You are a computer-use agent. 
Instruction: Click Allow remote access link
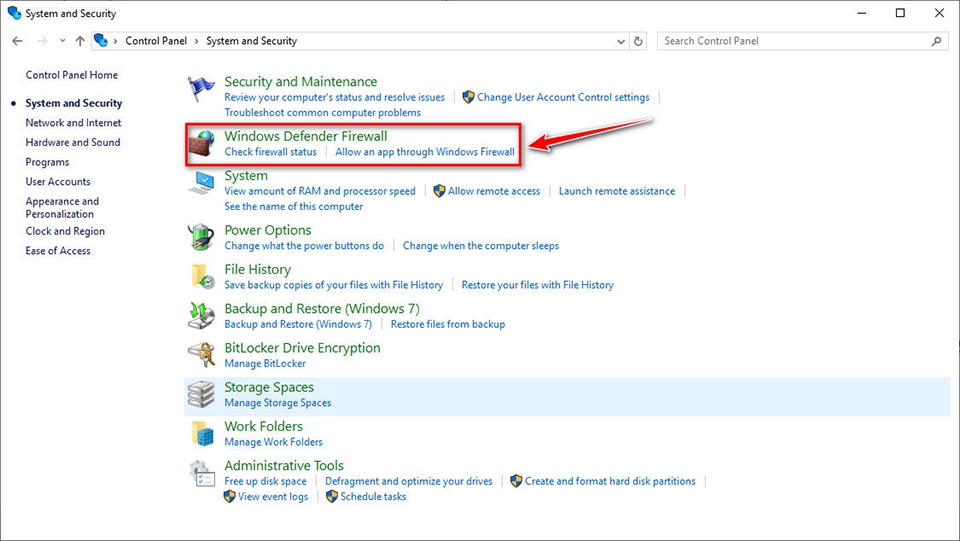coord(493,191)
